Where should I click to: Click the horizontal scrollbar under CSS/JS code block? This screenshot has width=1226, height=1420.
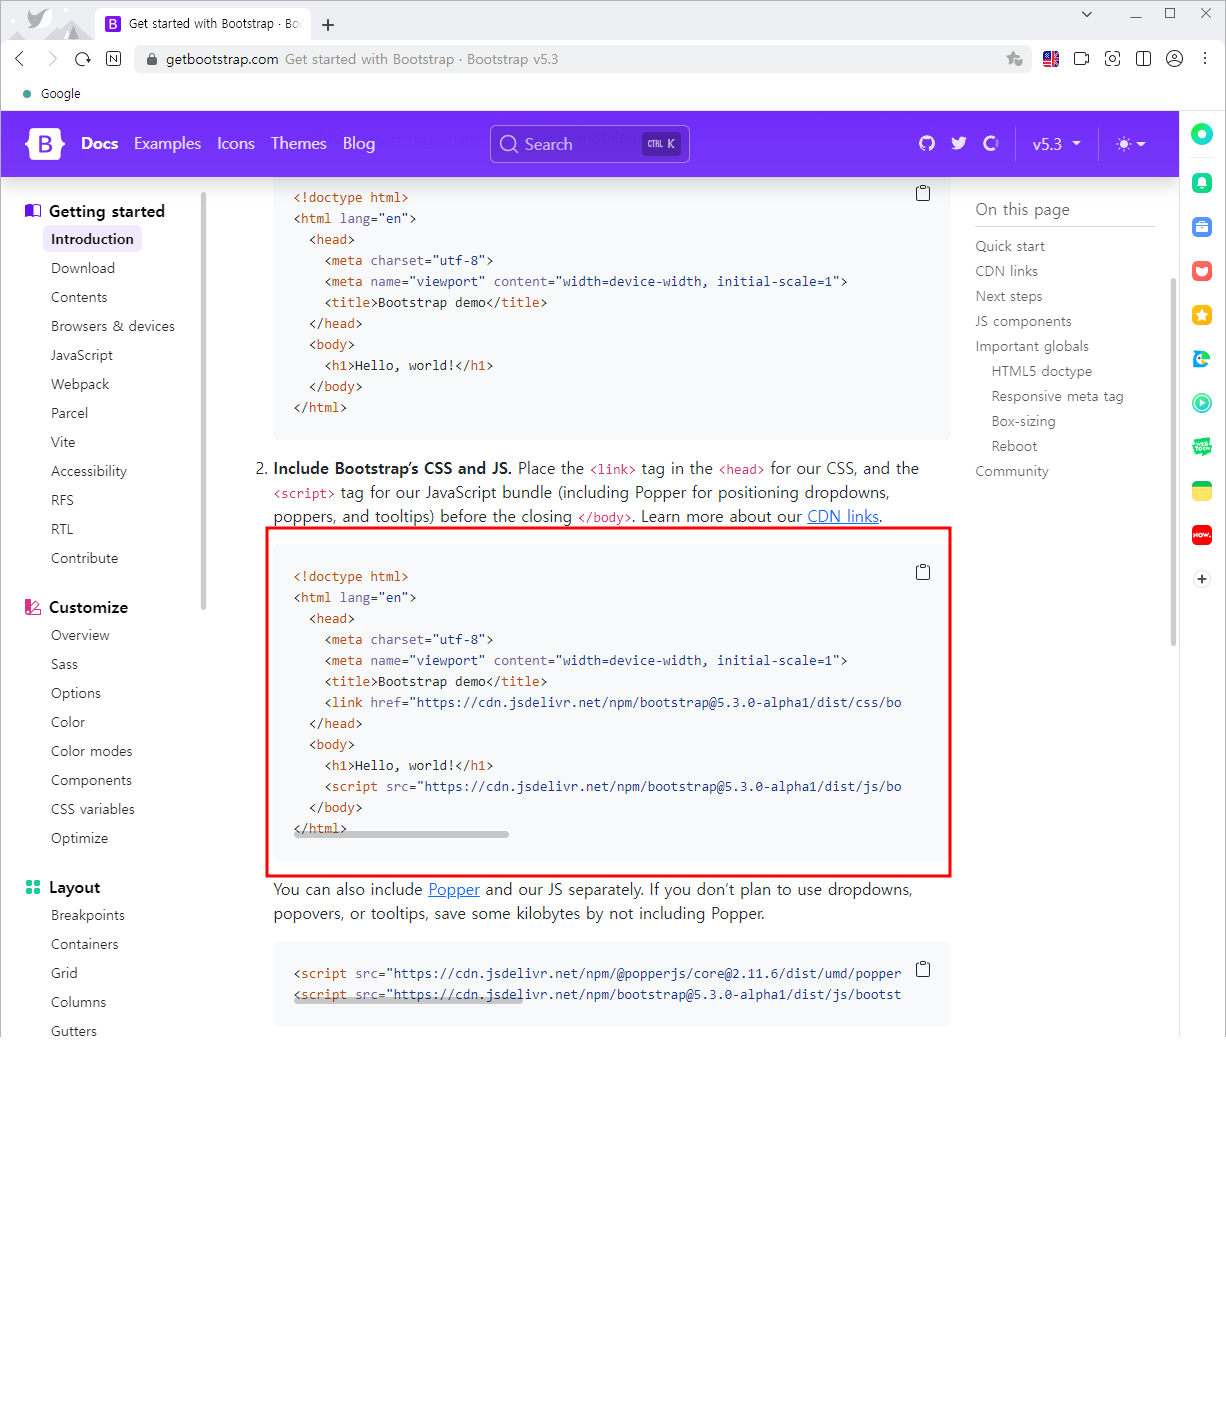coord(401,834)
